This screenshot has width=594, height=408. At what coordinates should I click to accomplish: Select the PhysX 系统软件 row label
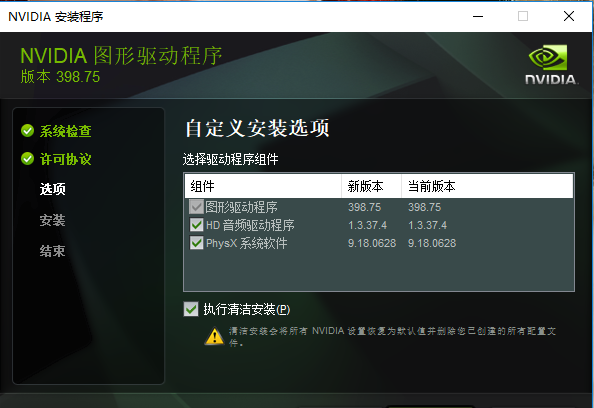coord(247,243)
